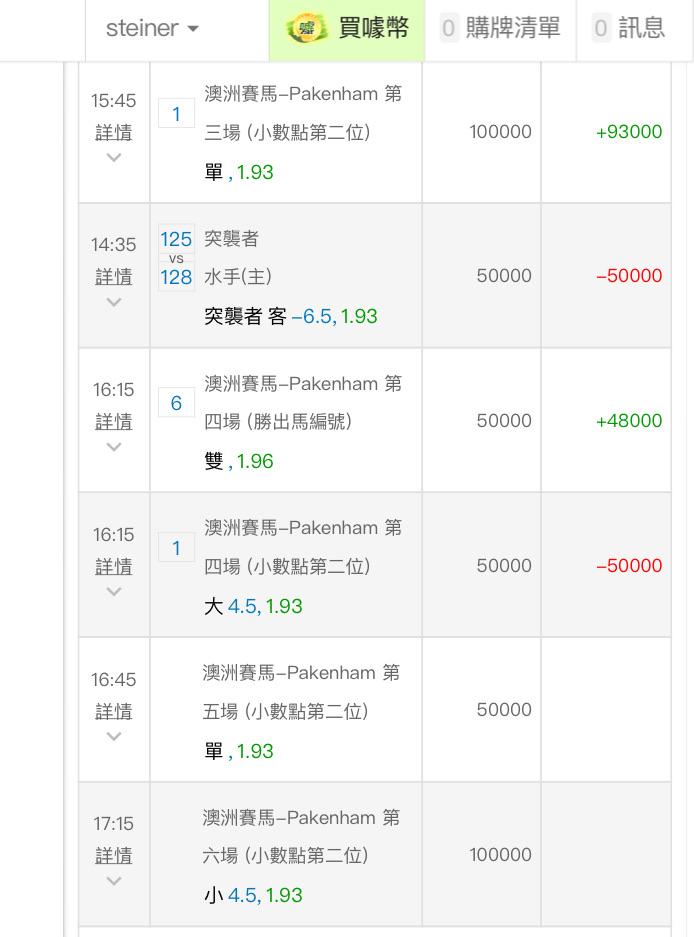This screenshot has height=937, width=694.
Task: Click result number 6 box for 第四場
Action: pos(176,403)
